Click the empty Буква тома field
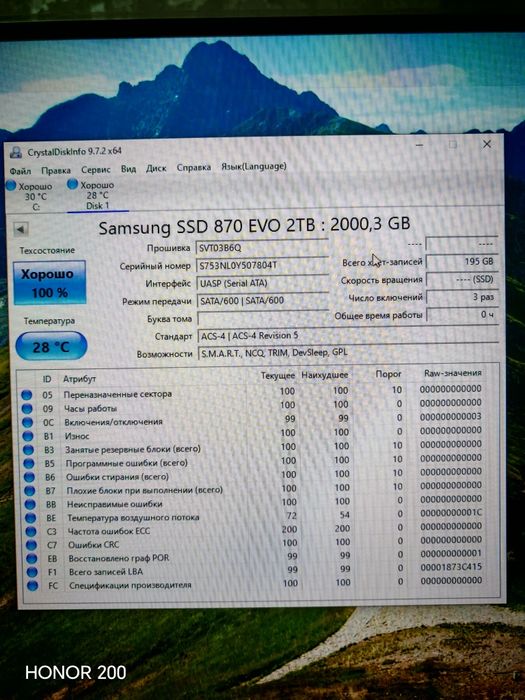The height and width of the screenshot is (700, 525). 263,318
